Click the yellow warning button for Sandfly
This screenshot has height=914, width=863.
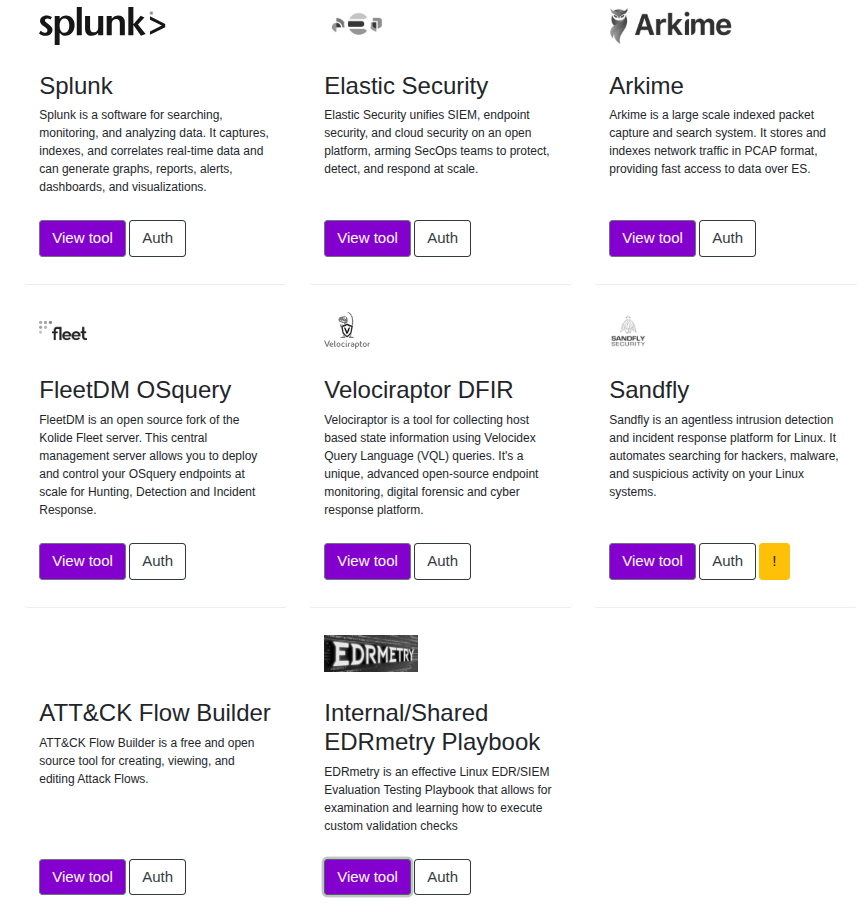[x=774, y=561]
